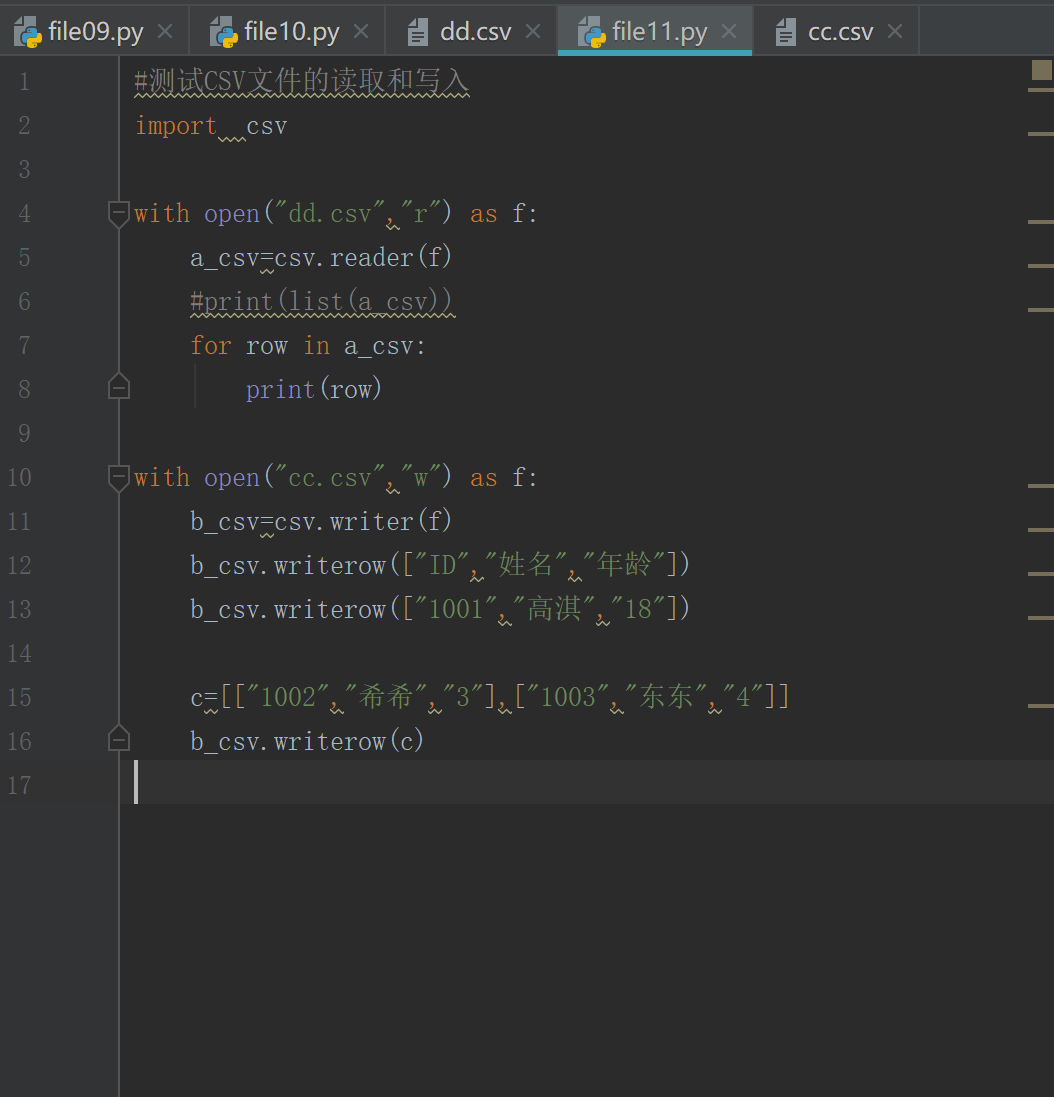Close the file10.py tab
This screenshot has width=1054, height=1097.
coord(361,31)
